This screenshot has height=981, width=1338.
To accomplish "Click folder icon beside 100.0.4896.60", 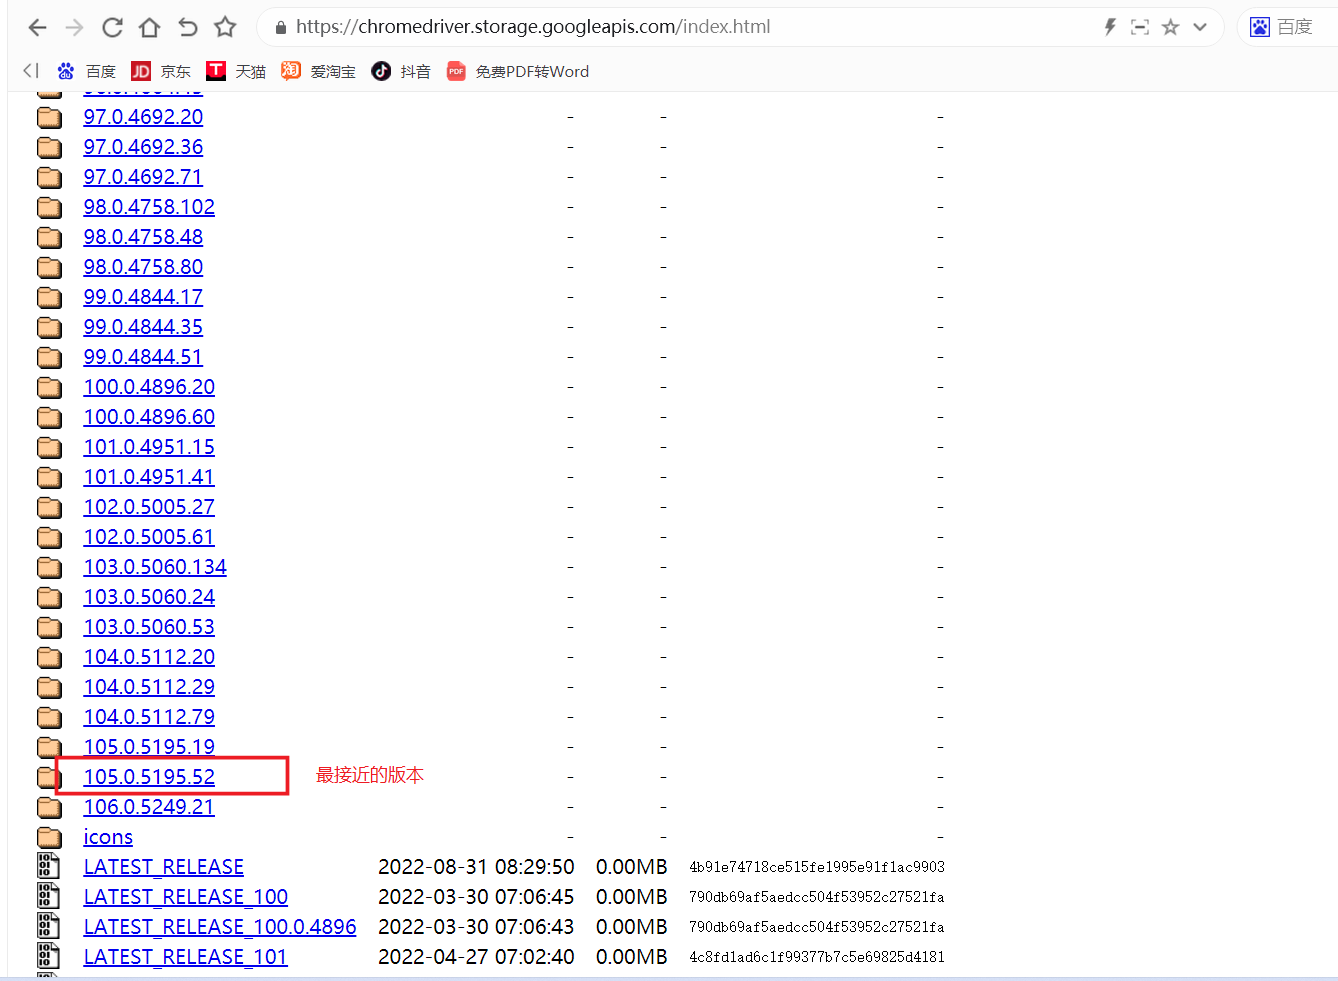I will pyautogui.click(x=49, y=417).
